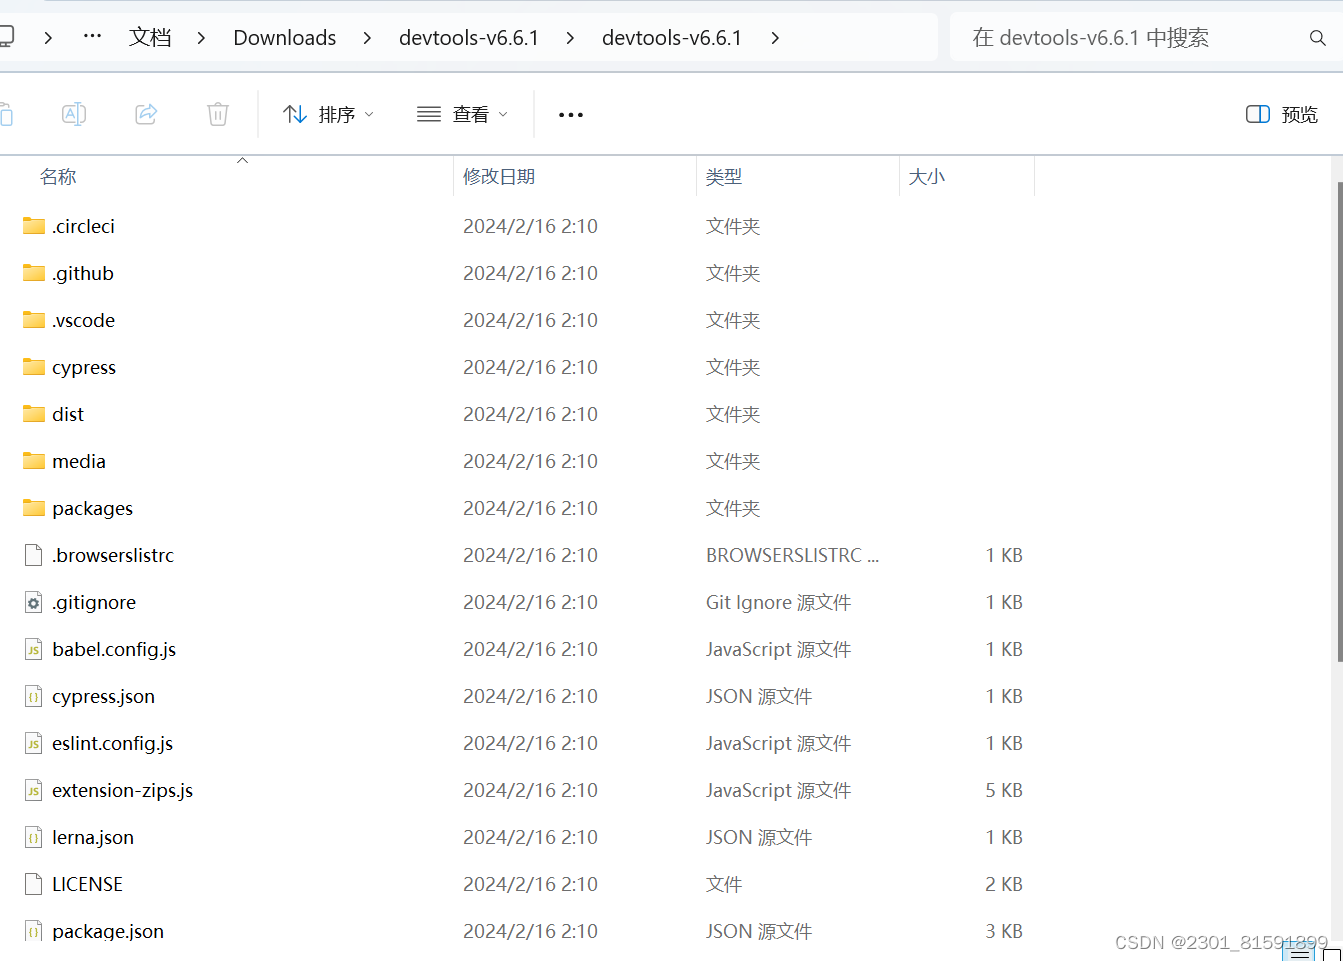Navigate to 文档 in the breadcrumb

click(151, 37)
